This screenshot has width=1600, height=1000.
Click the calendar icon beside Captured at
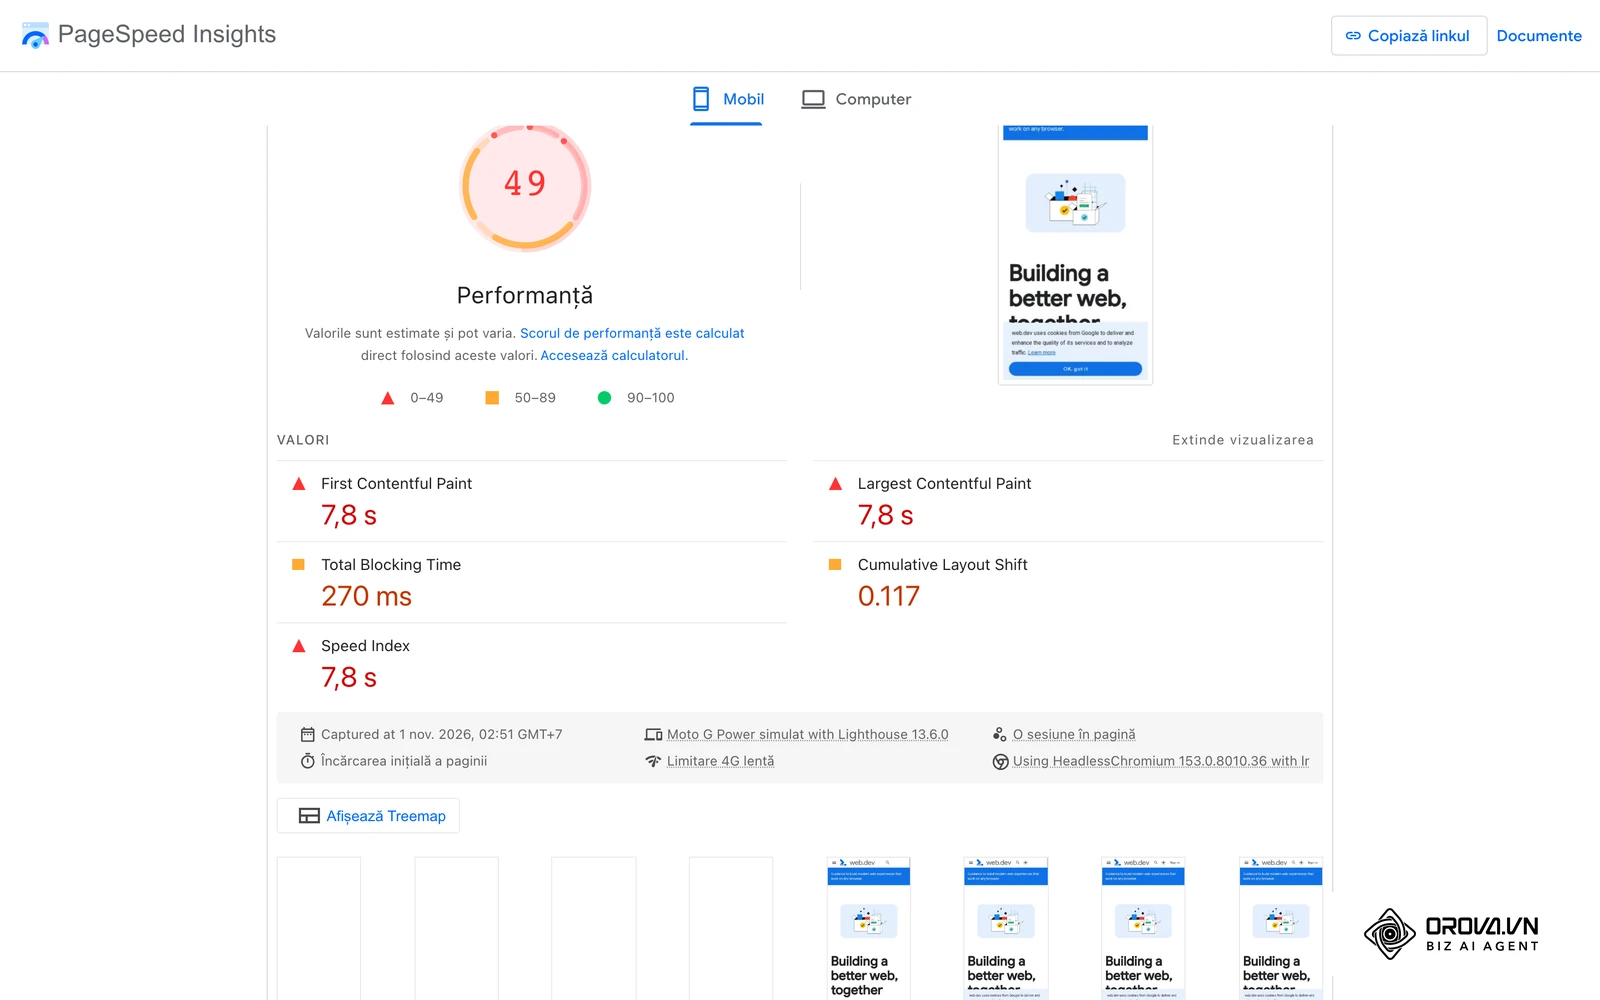point(308,734)
